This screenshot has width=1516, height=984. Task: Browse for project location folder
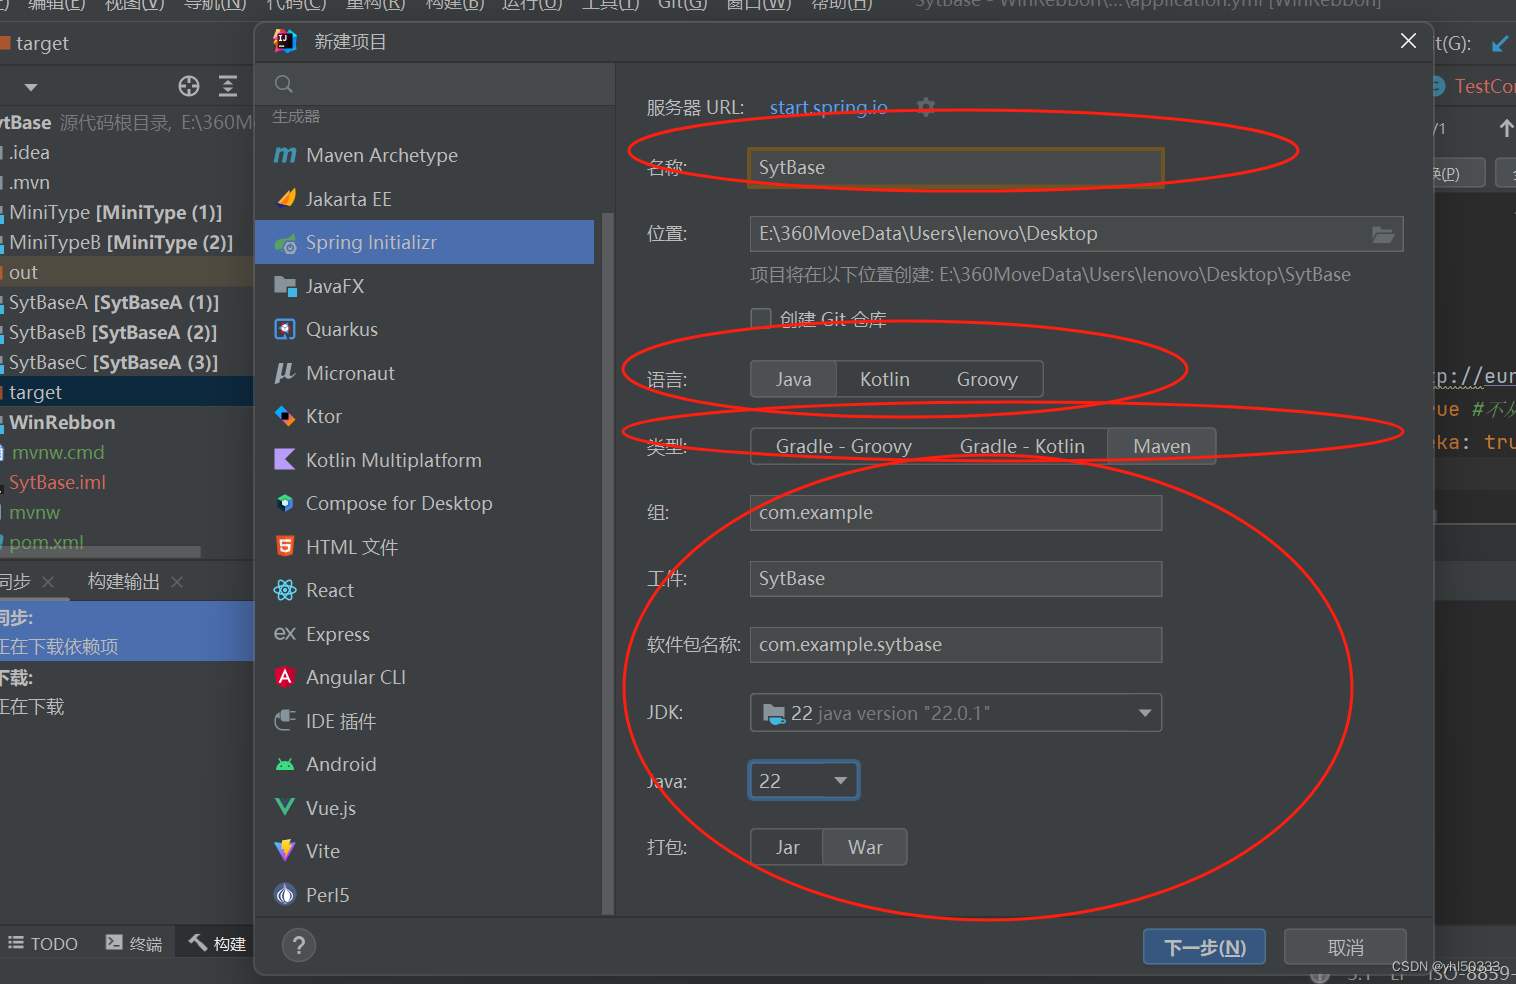point(1383,234)
